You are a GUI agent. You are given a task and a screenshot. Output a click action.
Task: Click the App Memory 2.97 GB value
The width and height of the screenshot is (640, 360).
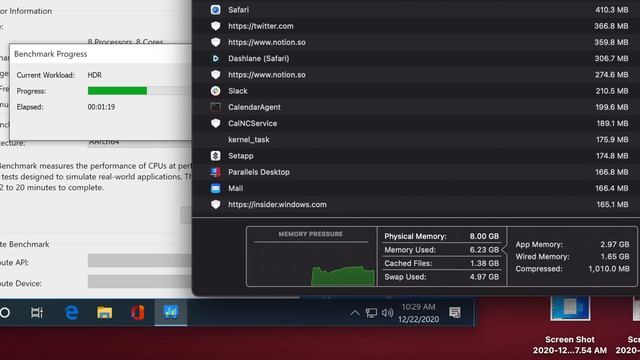615,244
